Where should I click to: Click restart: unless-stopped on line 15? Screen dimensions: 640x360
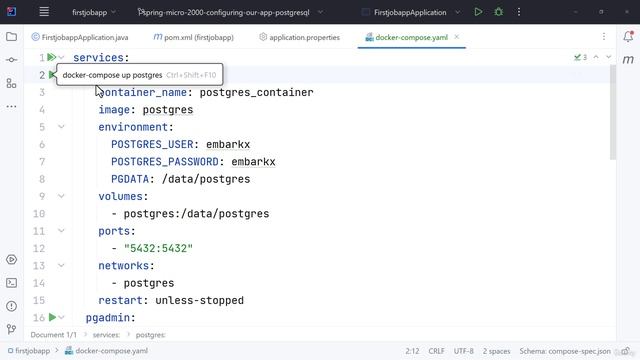pyautogui.click(x=171, y=300)
